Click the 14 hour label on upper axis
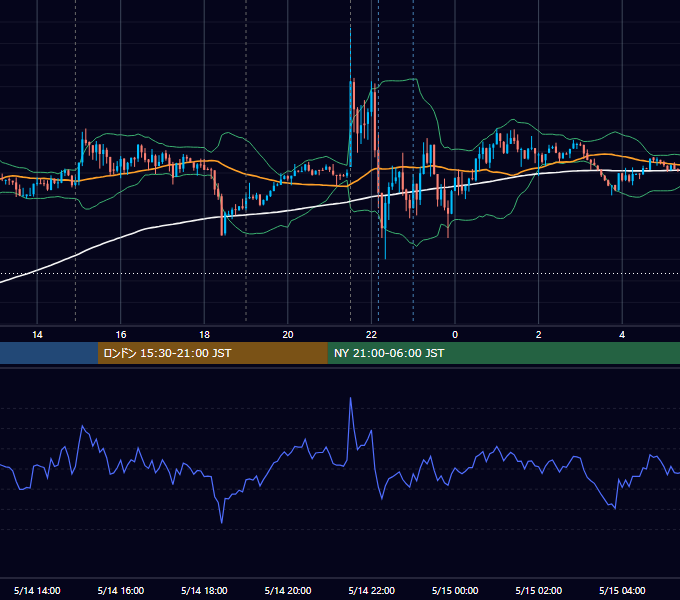Image resolution: width=680 pixels, height=600 pixels. click(37, 335)
